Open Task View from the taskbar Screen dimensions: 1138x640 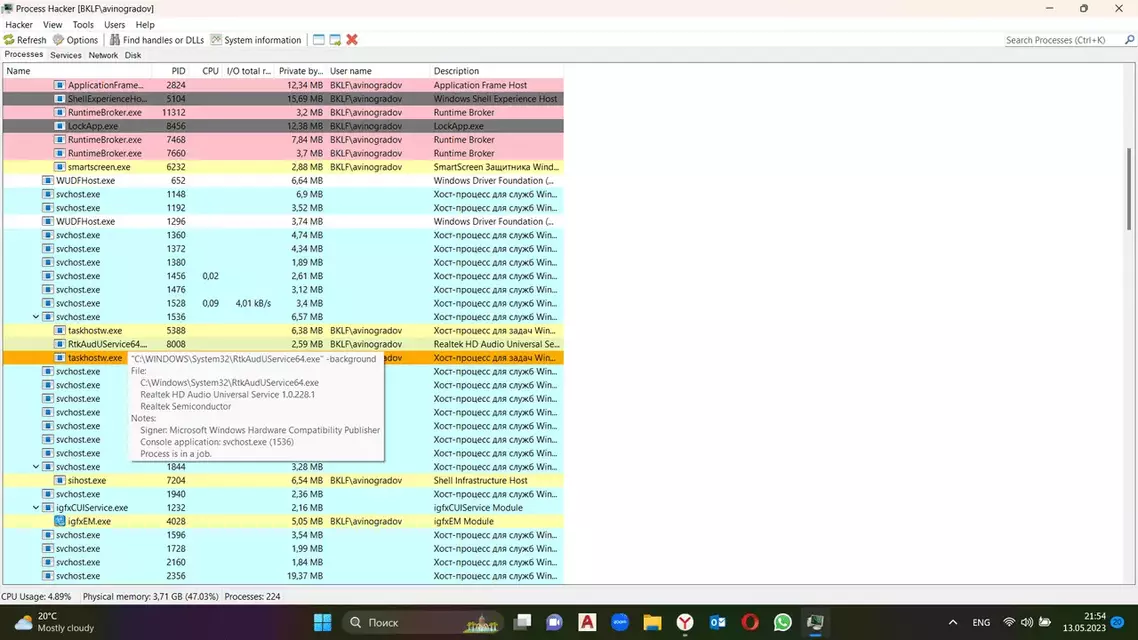click(x=522, y=623)
